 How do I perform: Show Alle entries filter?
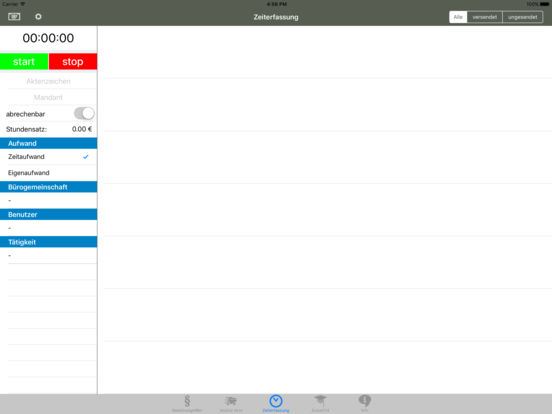tap(458, 17)
